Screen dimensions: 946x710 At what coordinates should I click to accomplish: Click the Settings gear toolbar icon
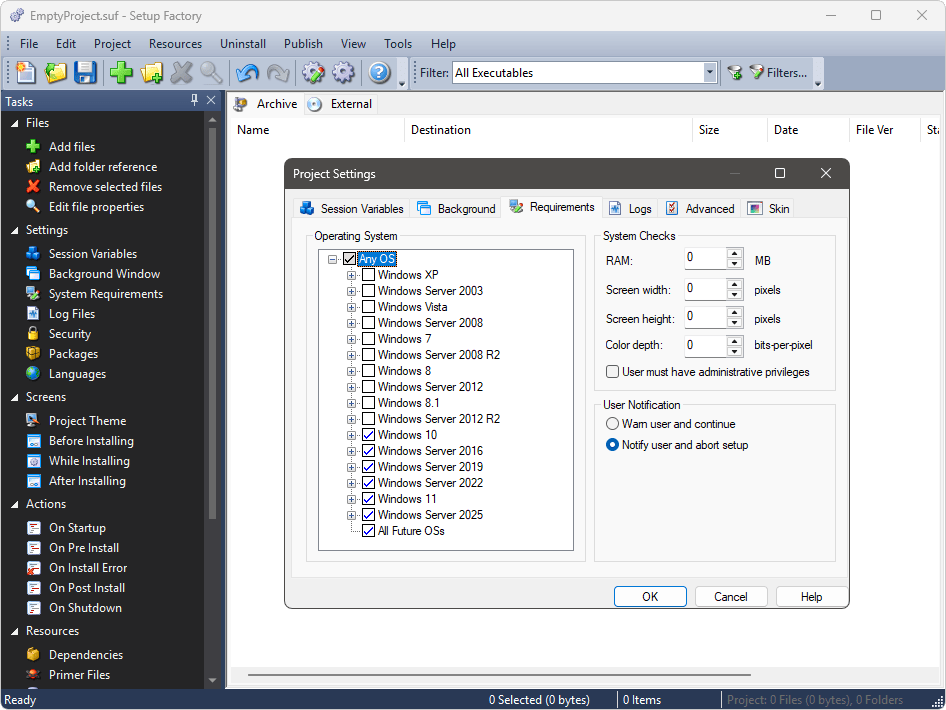point(343,72)
